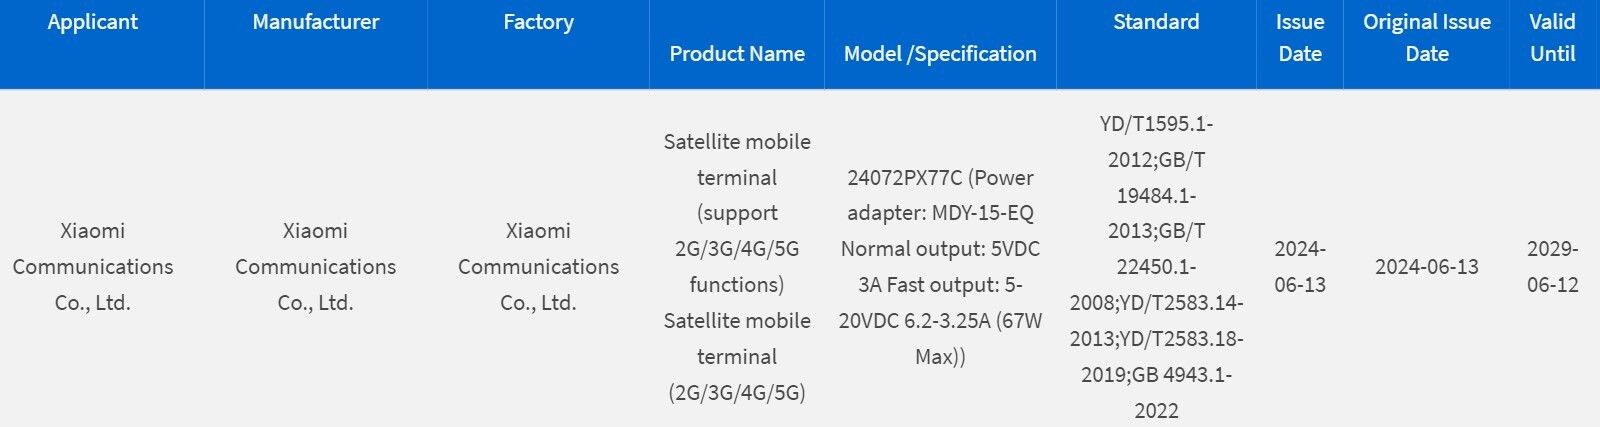Select the Manufacturer column header
Image resolution: width=1600 pixels, height=427 pixels.
click(x=315, y=22)
